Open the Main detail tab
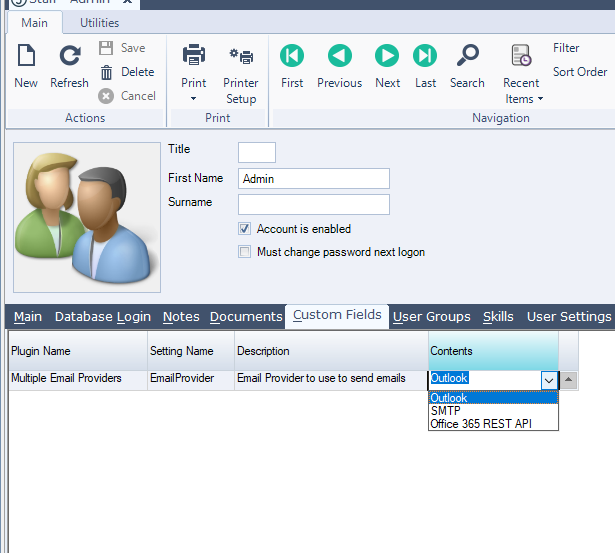Viewport: 615px width, 553px height. (28, 317)
